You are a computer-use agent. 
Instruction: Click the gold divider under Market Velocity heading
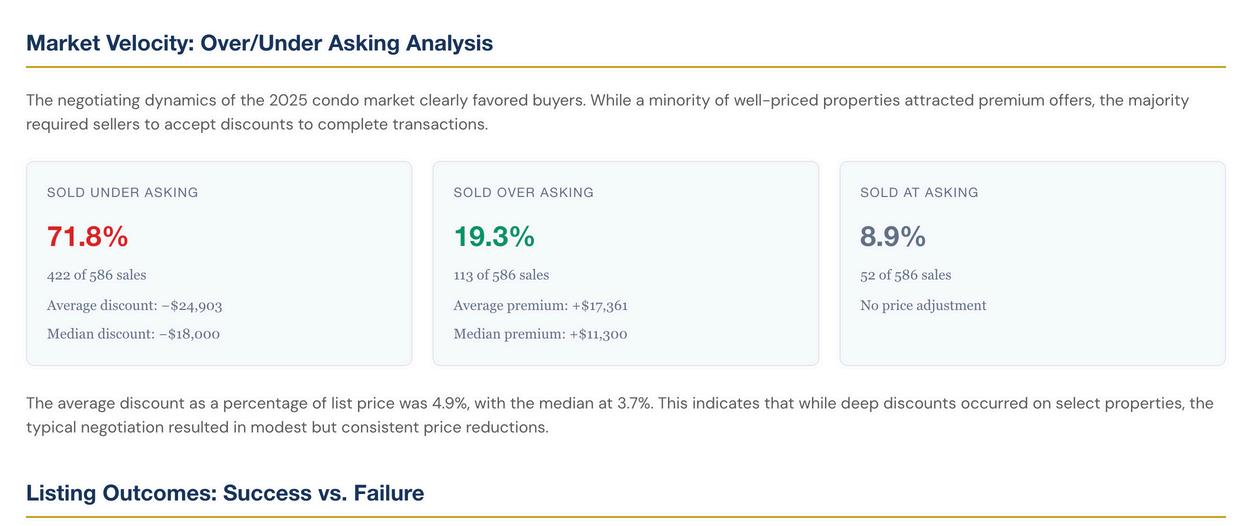click(x=625, y=67)
